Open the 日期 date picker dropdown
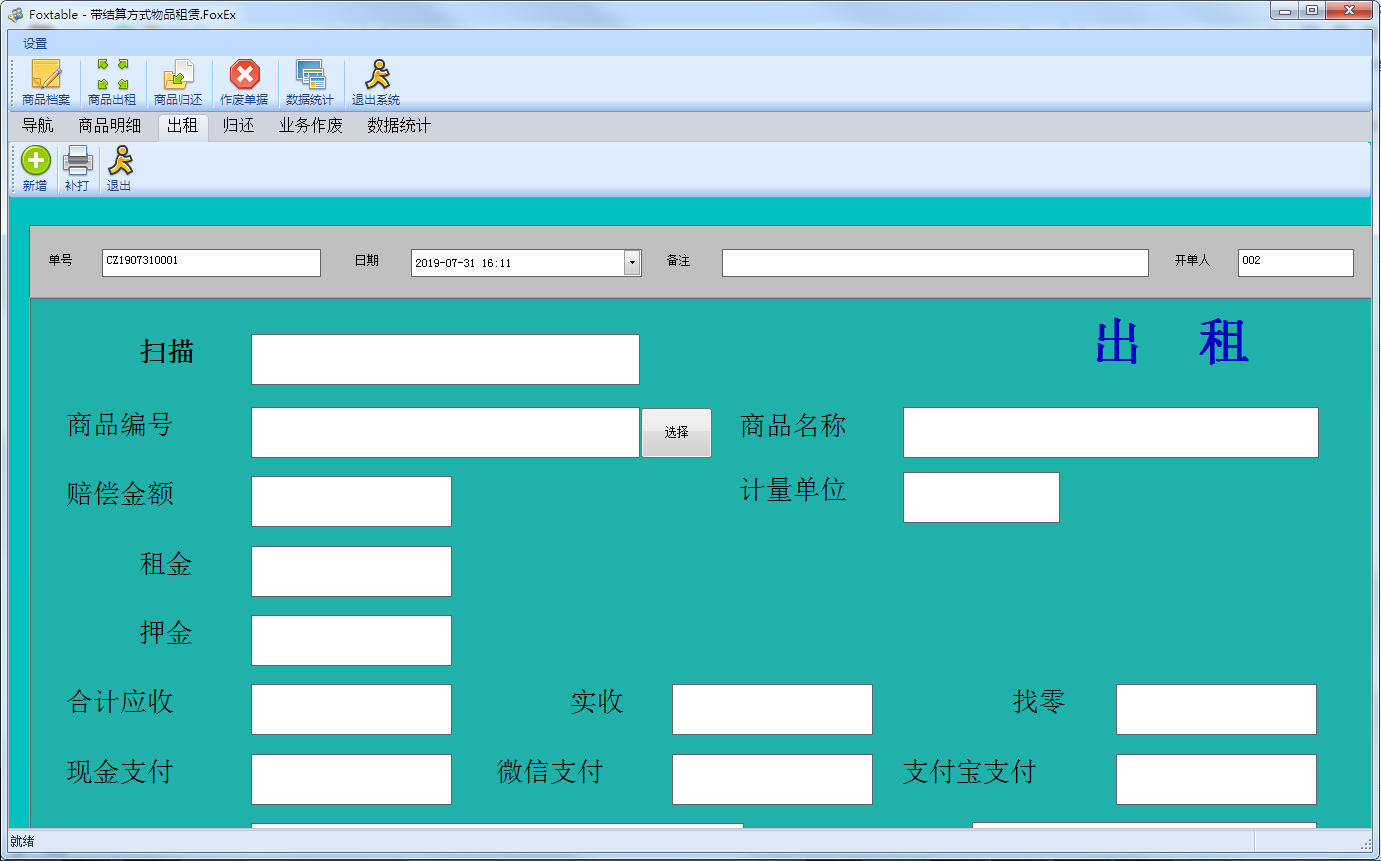The width and height of the screenshot is (1381, 861). (632, 262)
